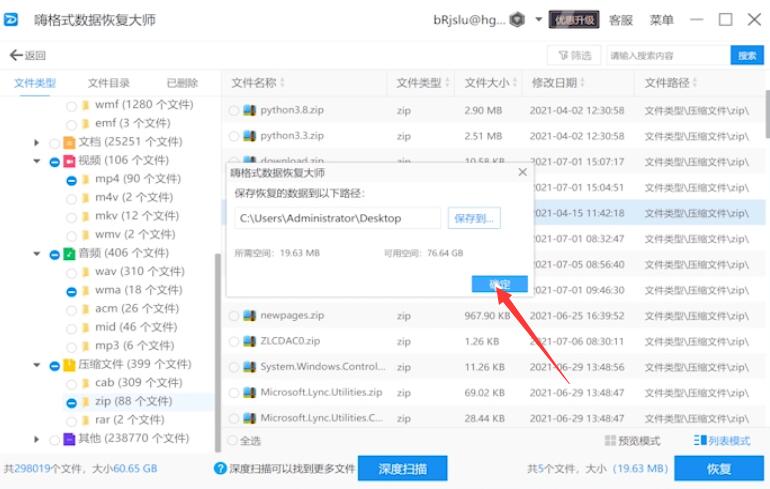The height and width of the screenshot is (489, 770).
Task: Click the m4v folder icon
Action: point(86,198)
